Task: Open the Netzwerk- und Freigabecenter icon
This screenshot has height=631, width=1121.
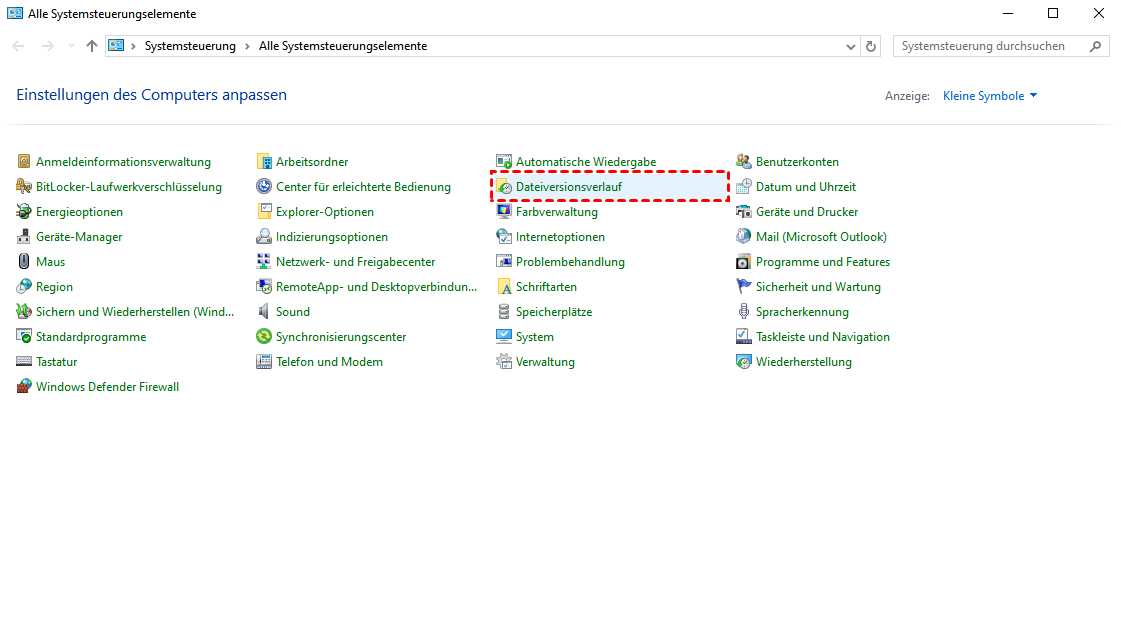Action: pyautogui.click(x=265, y=262)
